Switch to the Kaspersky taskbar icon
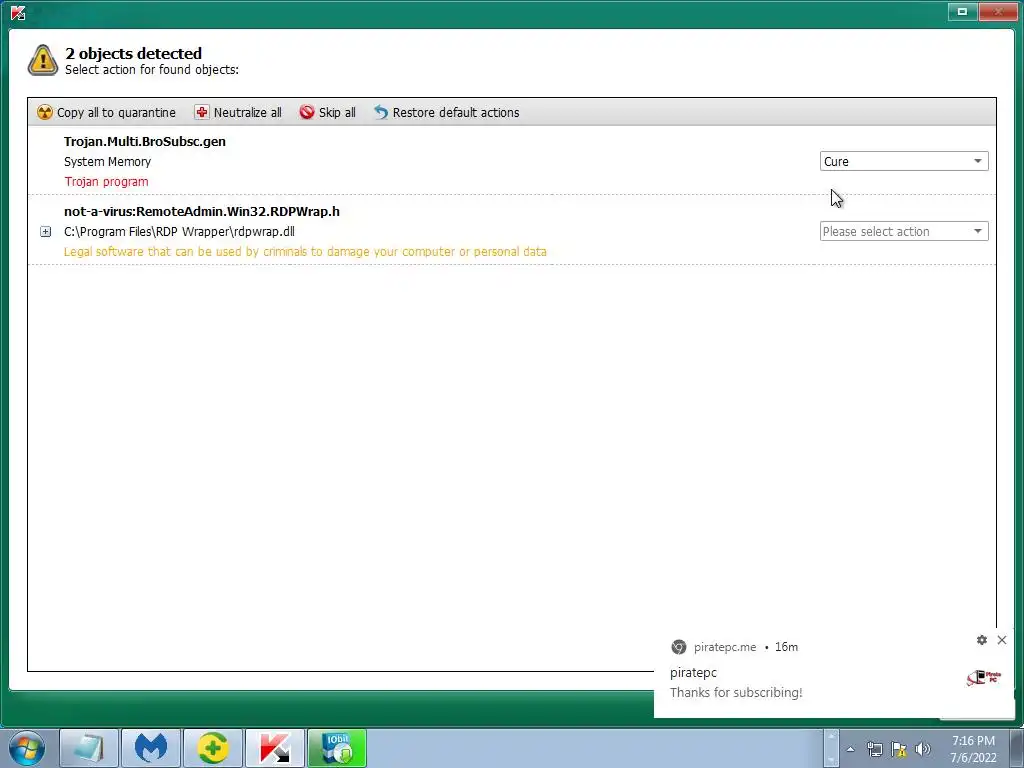The height and width of the screenshot is (768, 1024). [275, 748]
